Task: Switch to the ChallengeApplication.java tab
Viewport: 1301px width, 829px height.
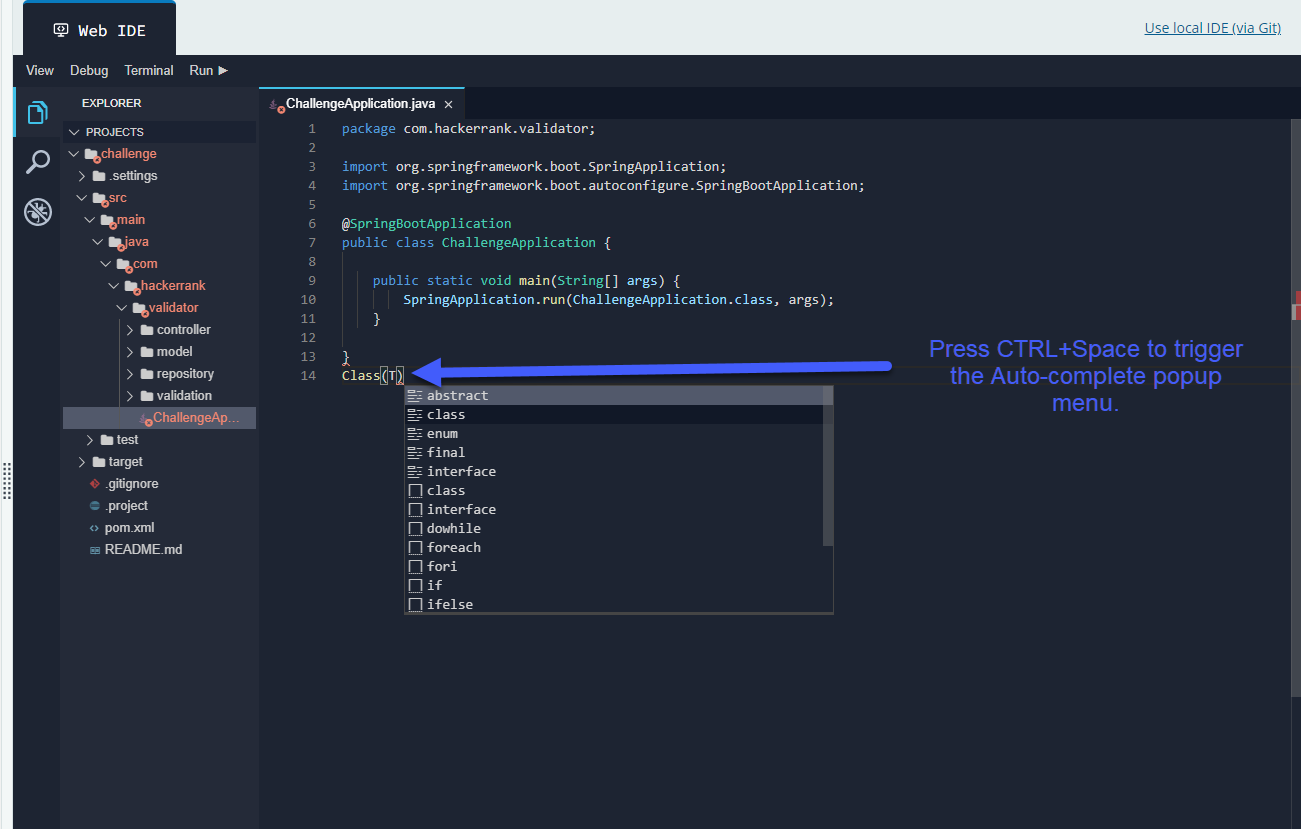Action: coord(360,103)
